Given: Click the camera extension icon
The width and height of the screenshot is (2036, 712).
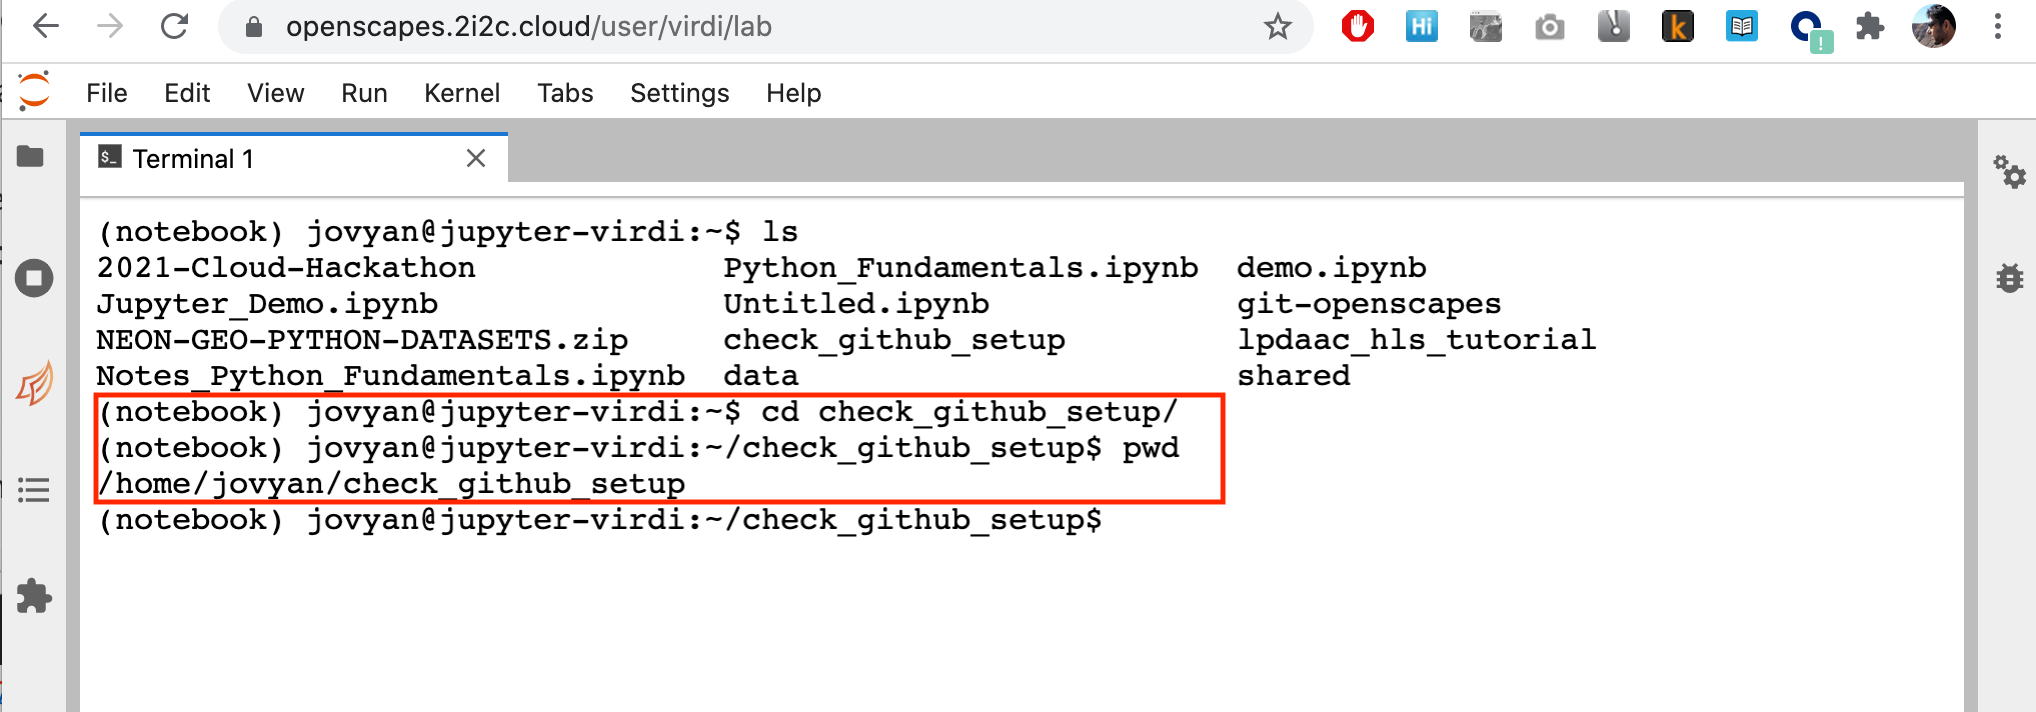Looking at the screenshot, I should point(1550,27).
